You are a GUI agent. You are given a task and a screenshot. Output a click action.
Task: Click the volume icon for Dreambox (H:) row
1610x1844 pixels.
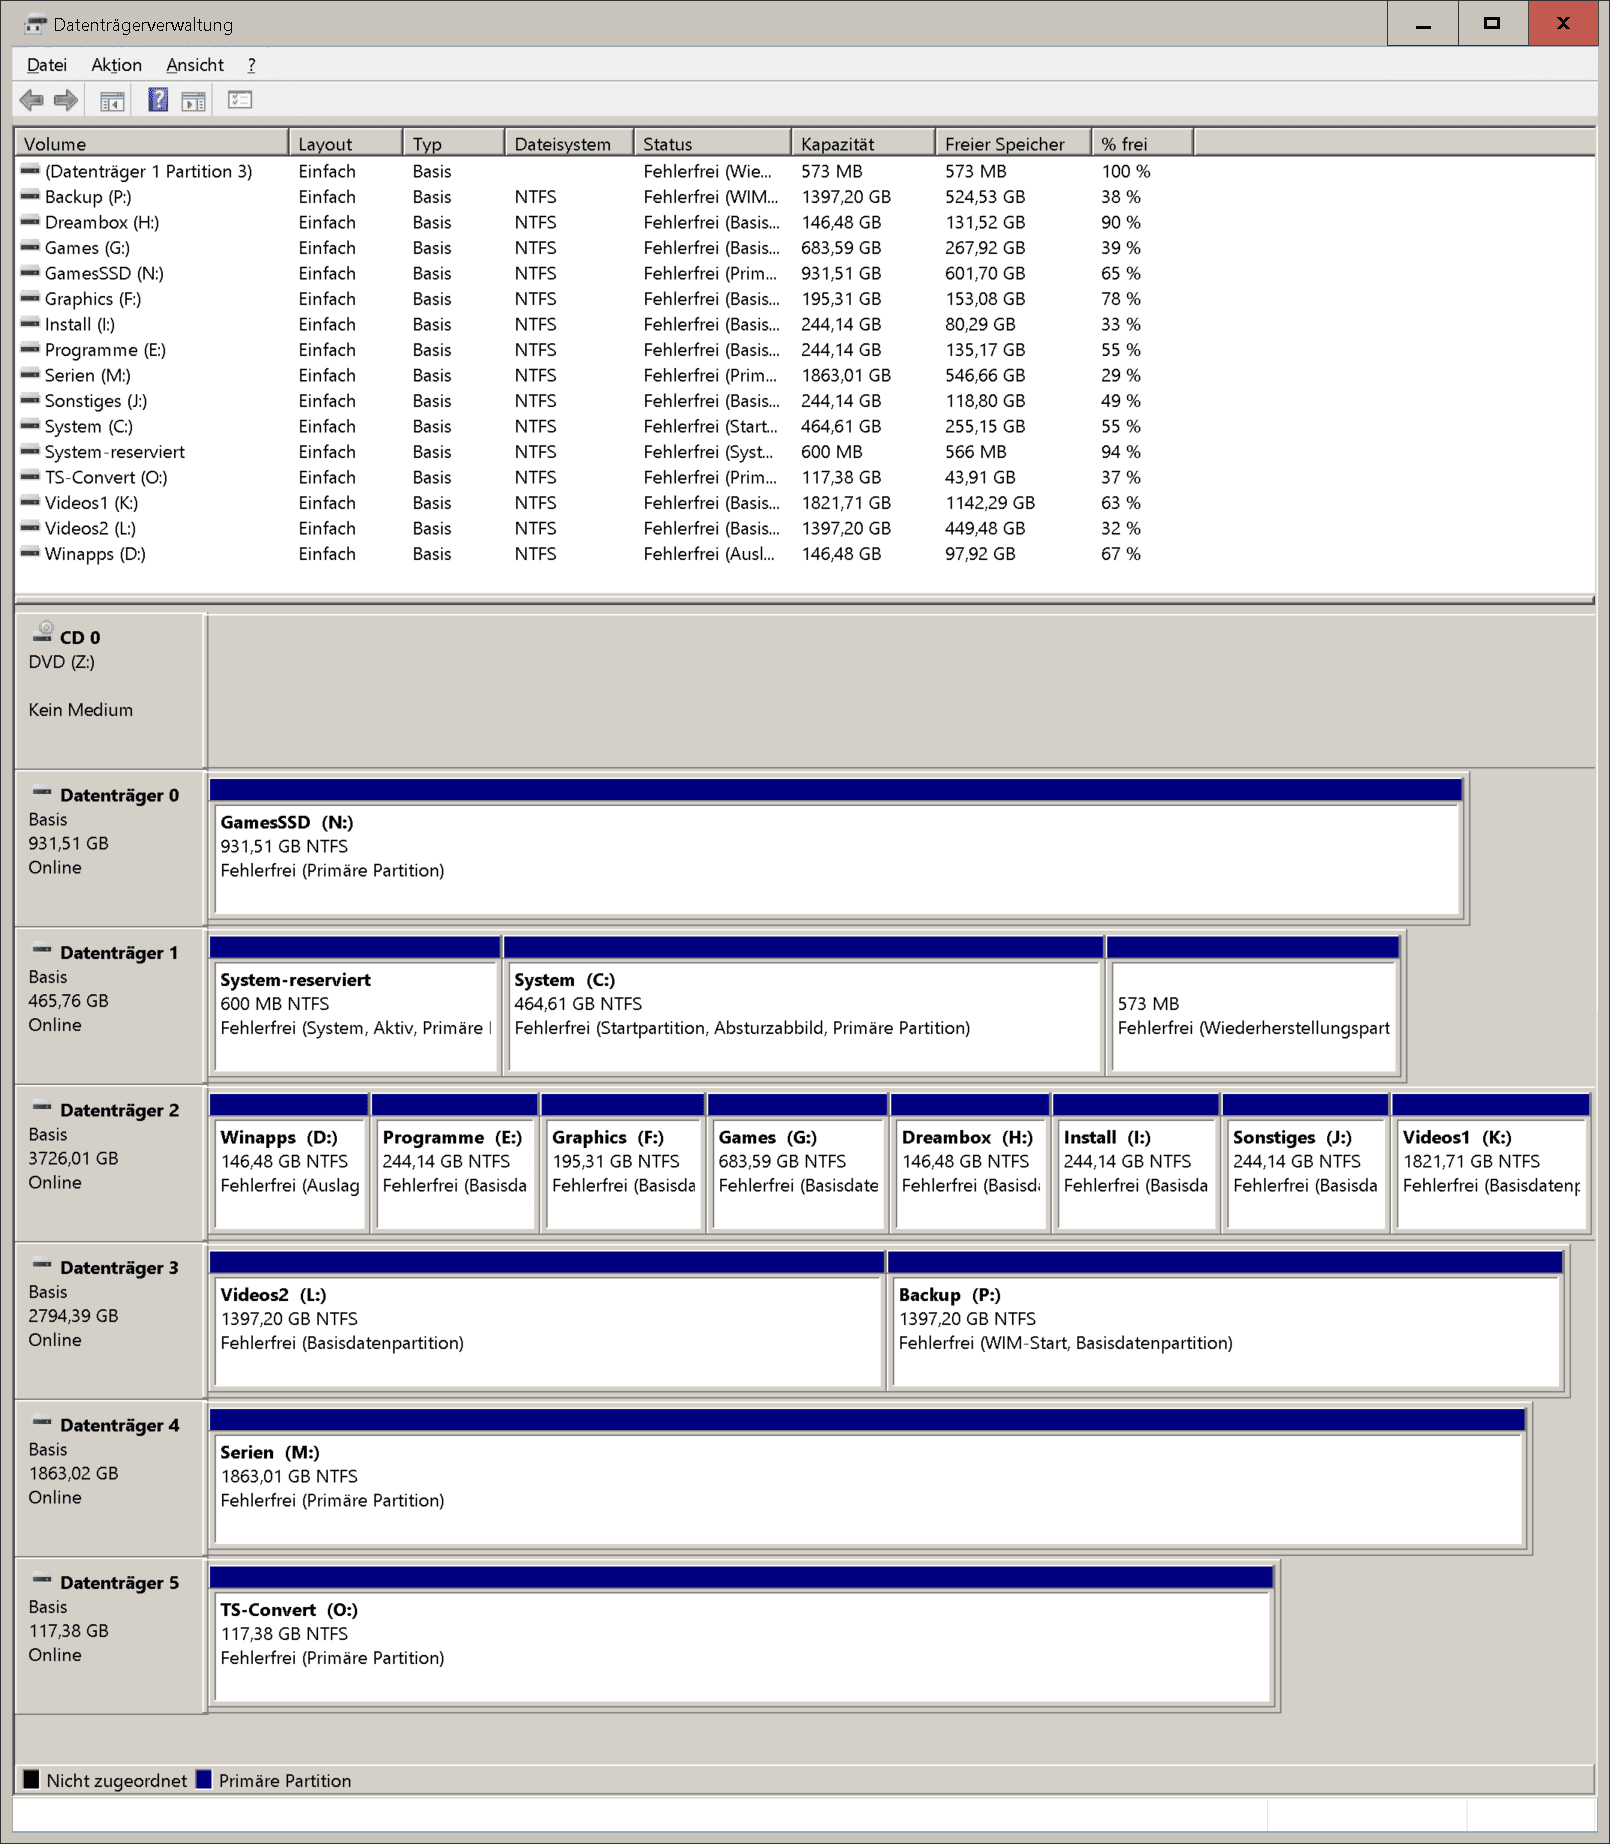tap(31, 221)
